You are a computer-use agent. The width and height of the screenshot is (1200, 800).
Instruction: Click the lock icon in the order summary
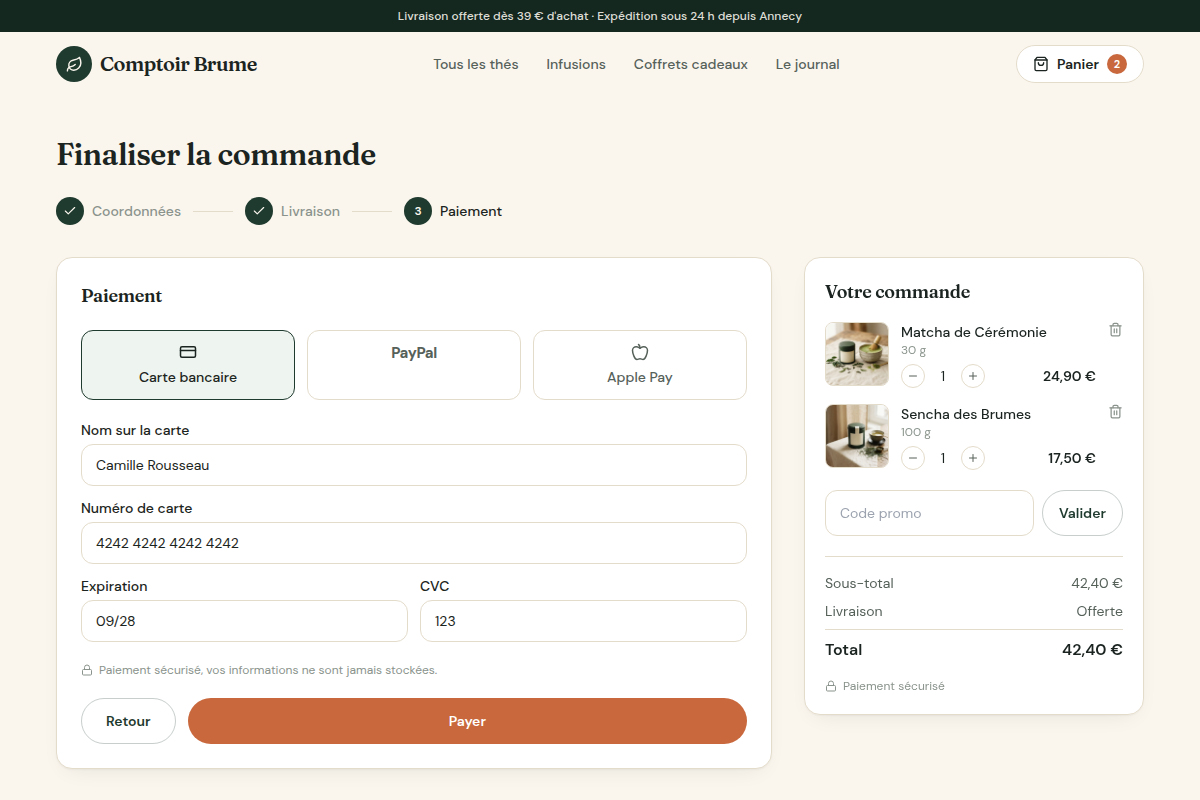pos(831,686)
